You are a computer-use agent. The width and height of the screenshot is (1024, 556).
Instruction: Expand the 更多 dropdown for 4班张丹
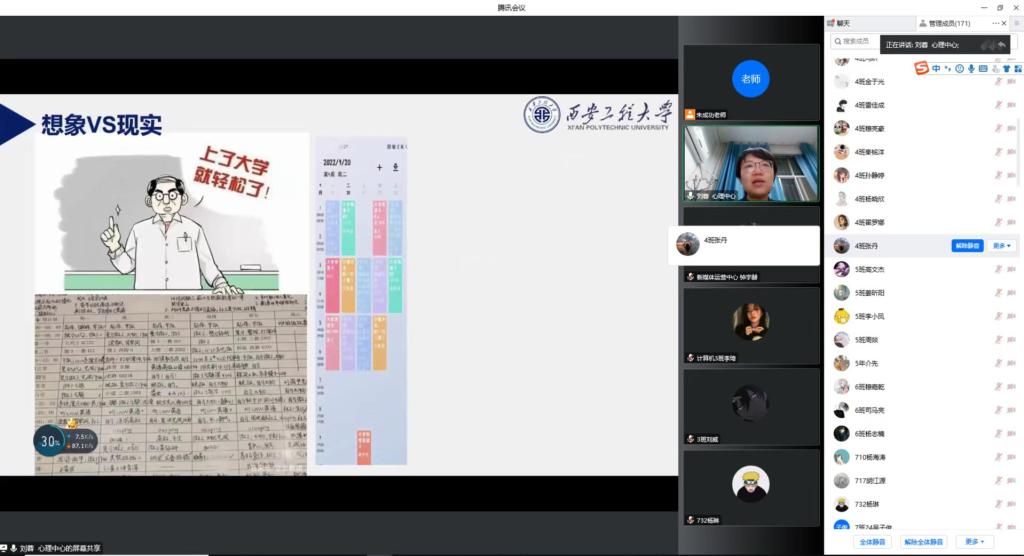pyautogui.click(x=1002, y=245)
